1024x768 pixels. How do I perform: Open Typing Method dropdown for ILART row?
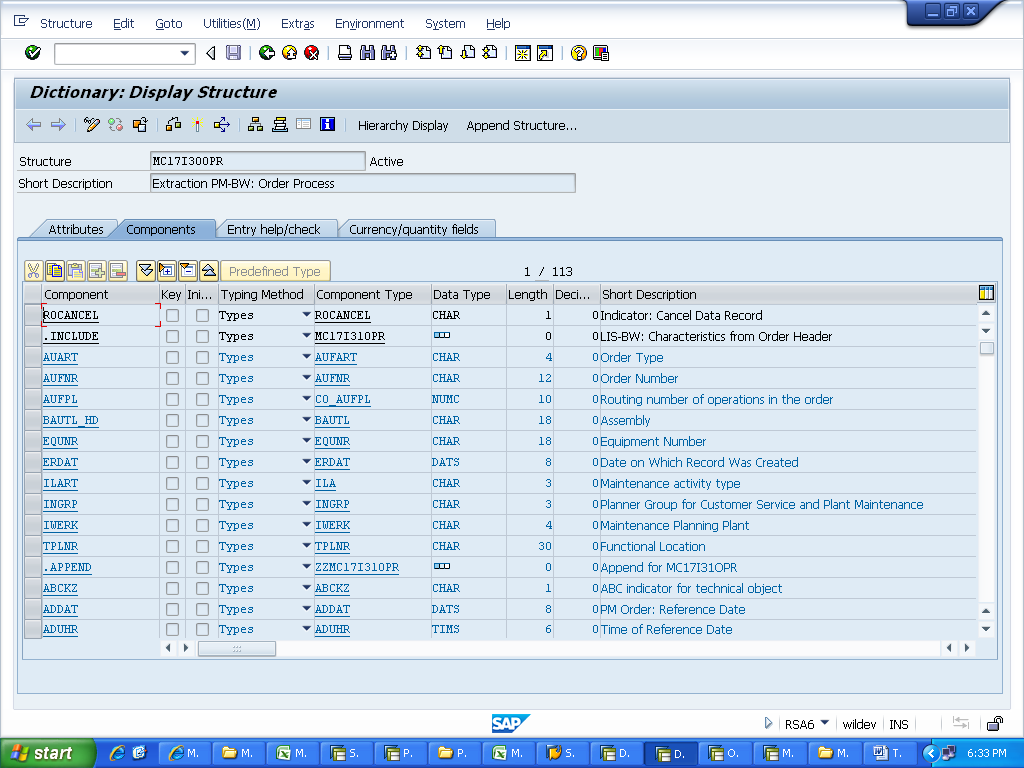[306, 483]
